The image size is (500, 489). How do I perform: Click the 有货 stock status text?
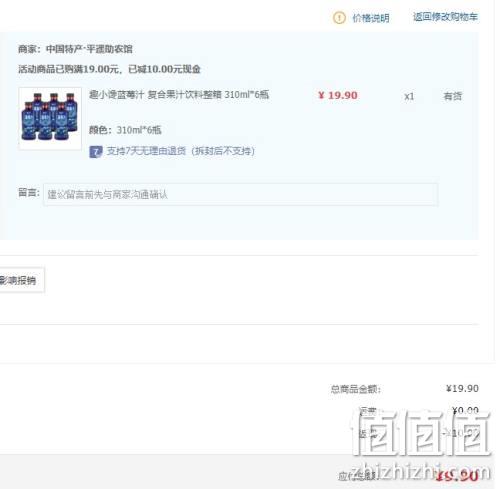point(453,96)
